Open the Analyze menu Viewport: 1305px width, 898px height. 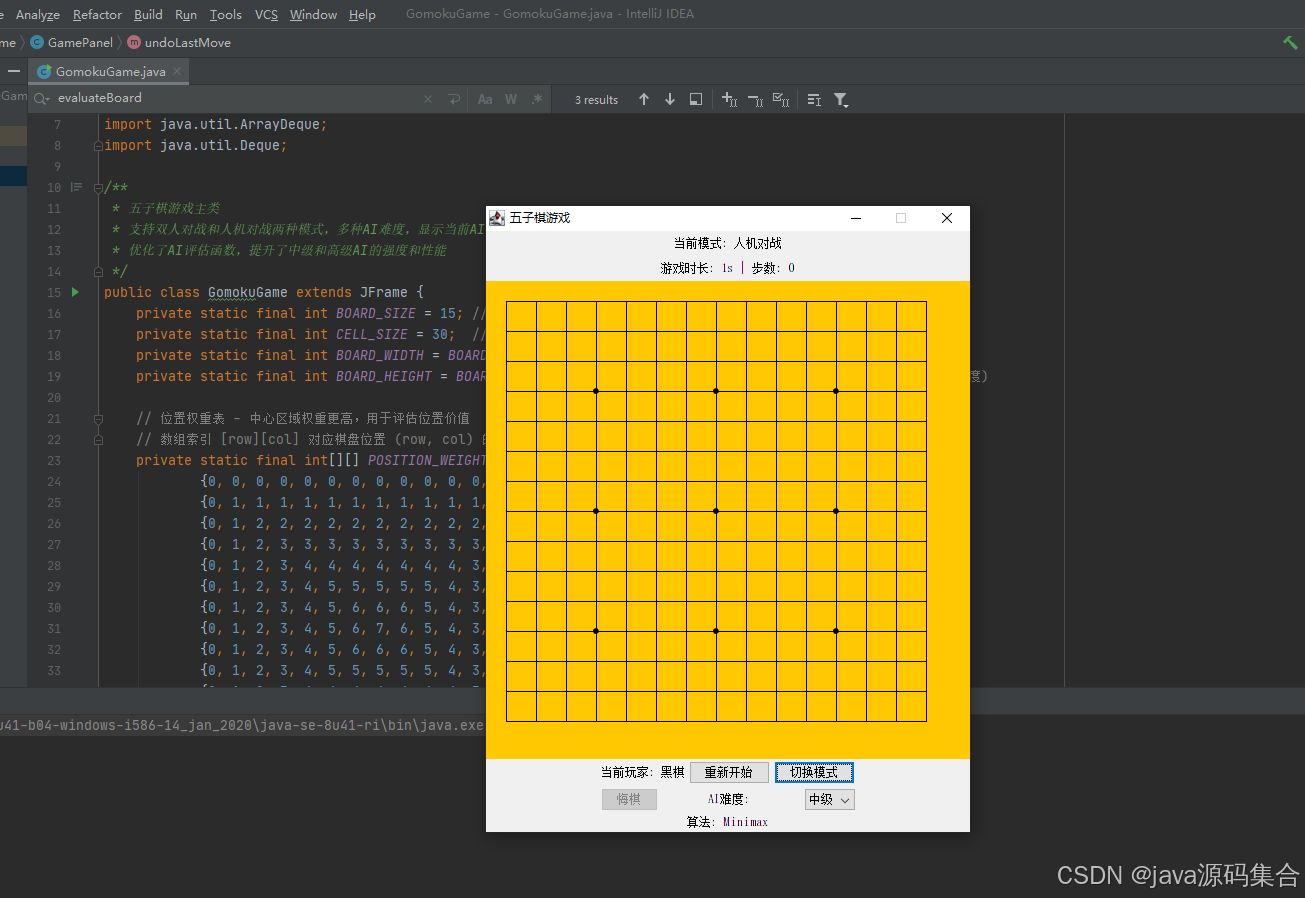(x=38, y=14)
